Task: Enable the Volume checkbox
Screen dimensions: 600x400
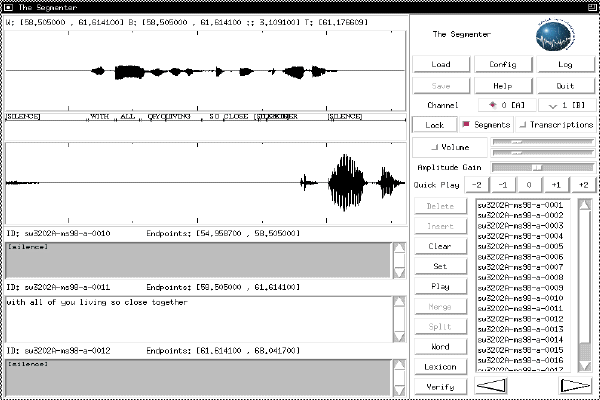Action: pos(450,147)
